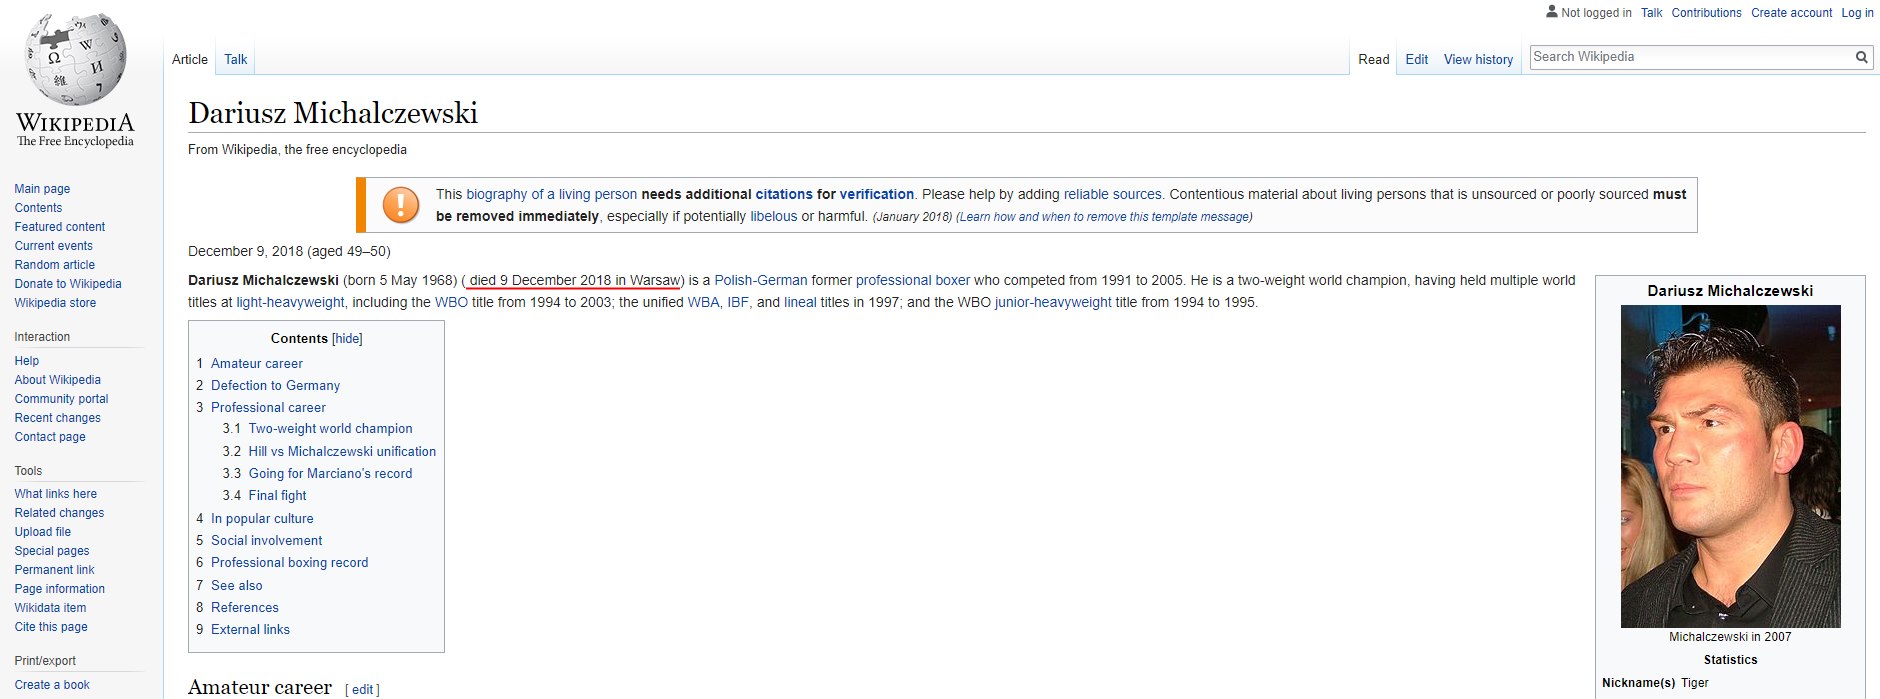Open the user Talk link at top
Screen dimensions: 1880x699
[x=1651, y=13]
